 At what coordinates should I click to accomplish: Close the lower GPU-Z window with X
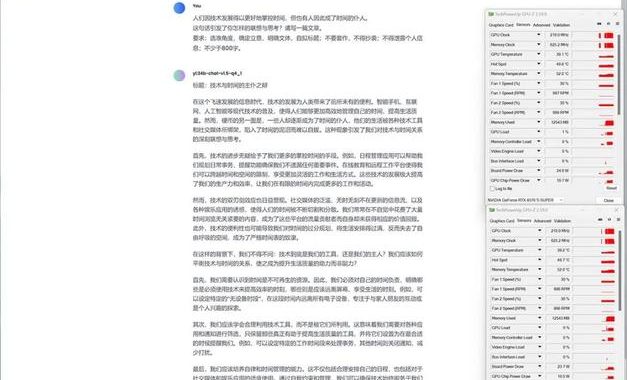tap(617, 210)
